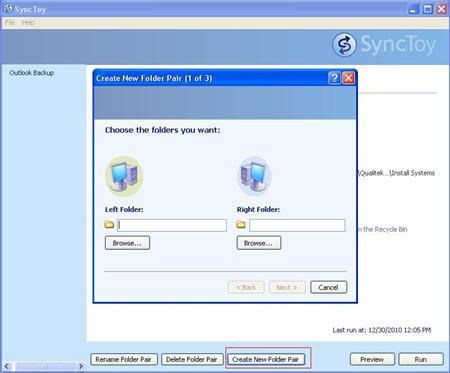Click the grayed-out Next button
450x373 pixels.
click(x=287, y=287)
